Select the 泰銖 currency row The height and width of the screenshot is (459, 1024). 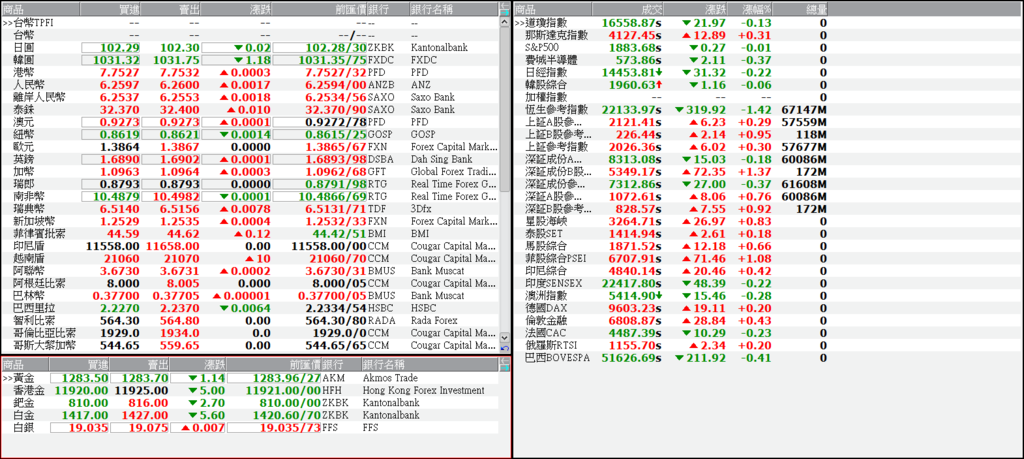249,110
